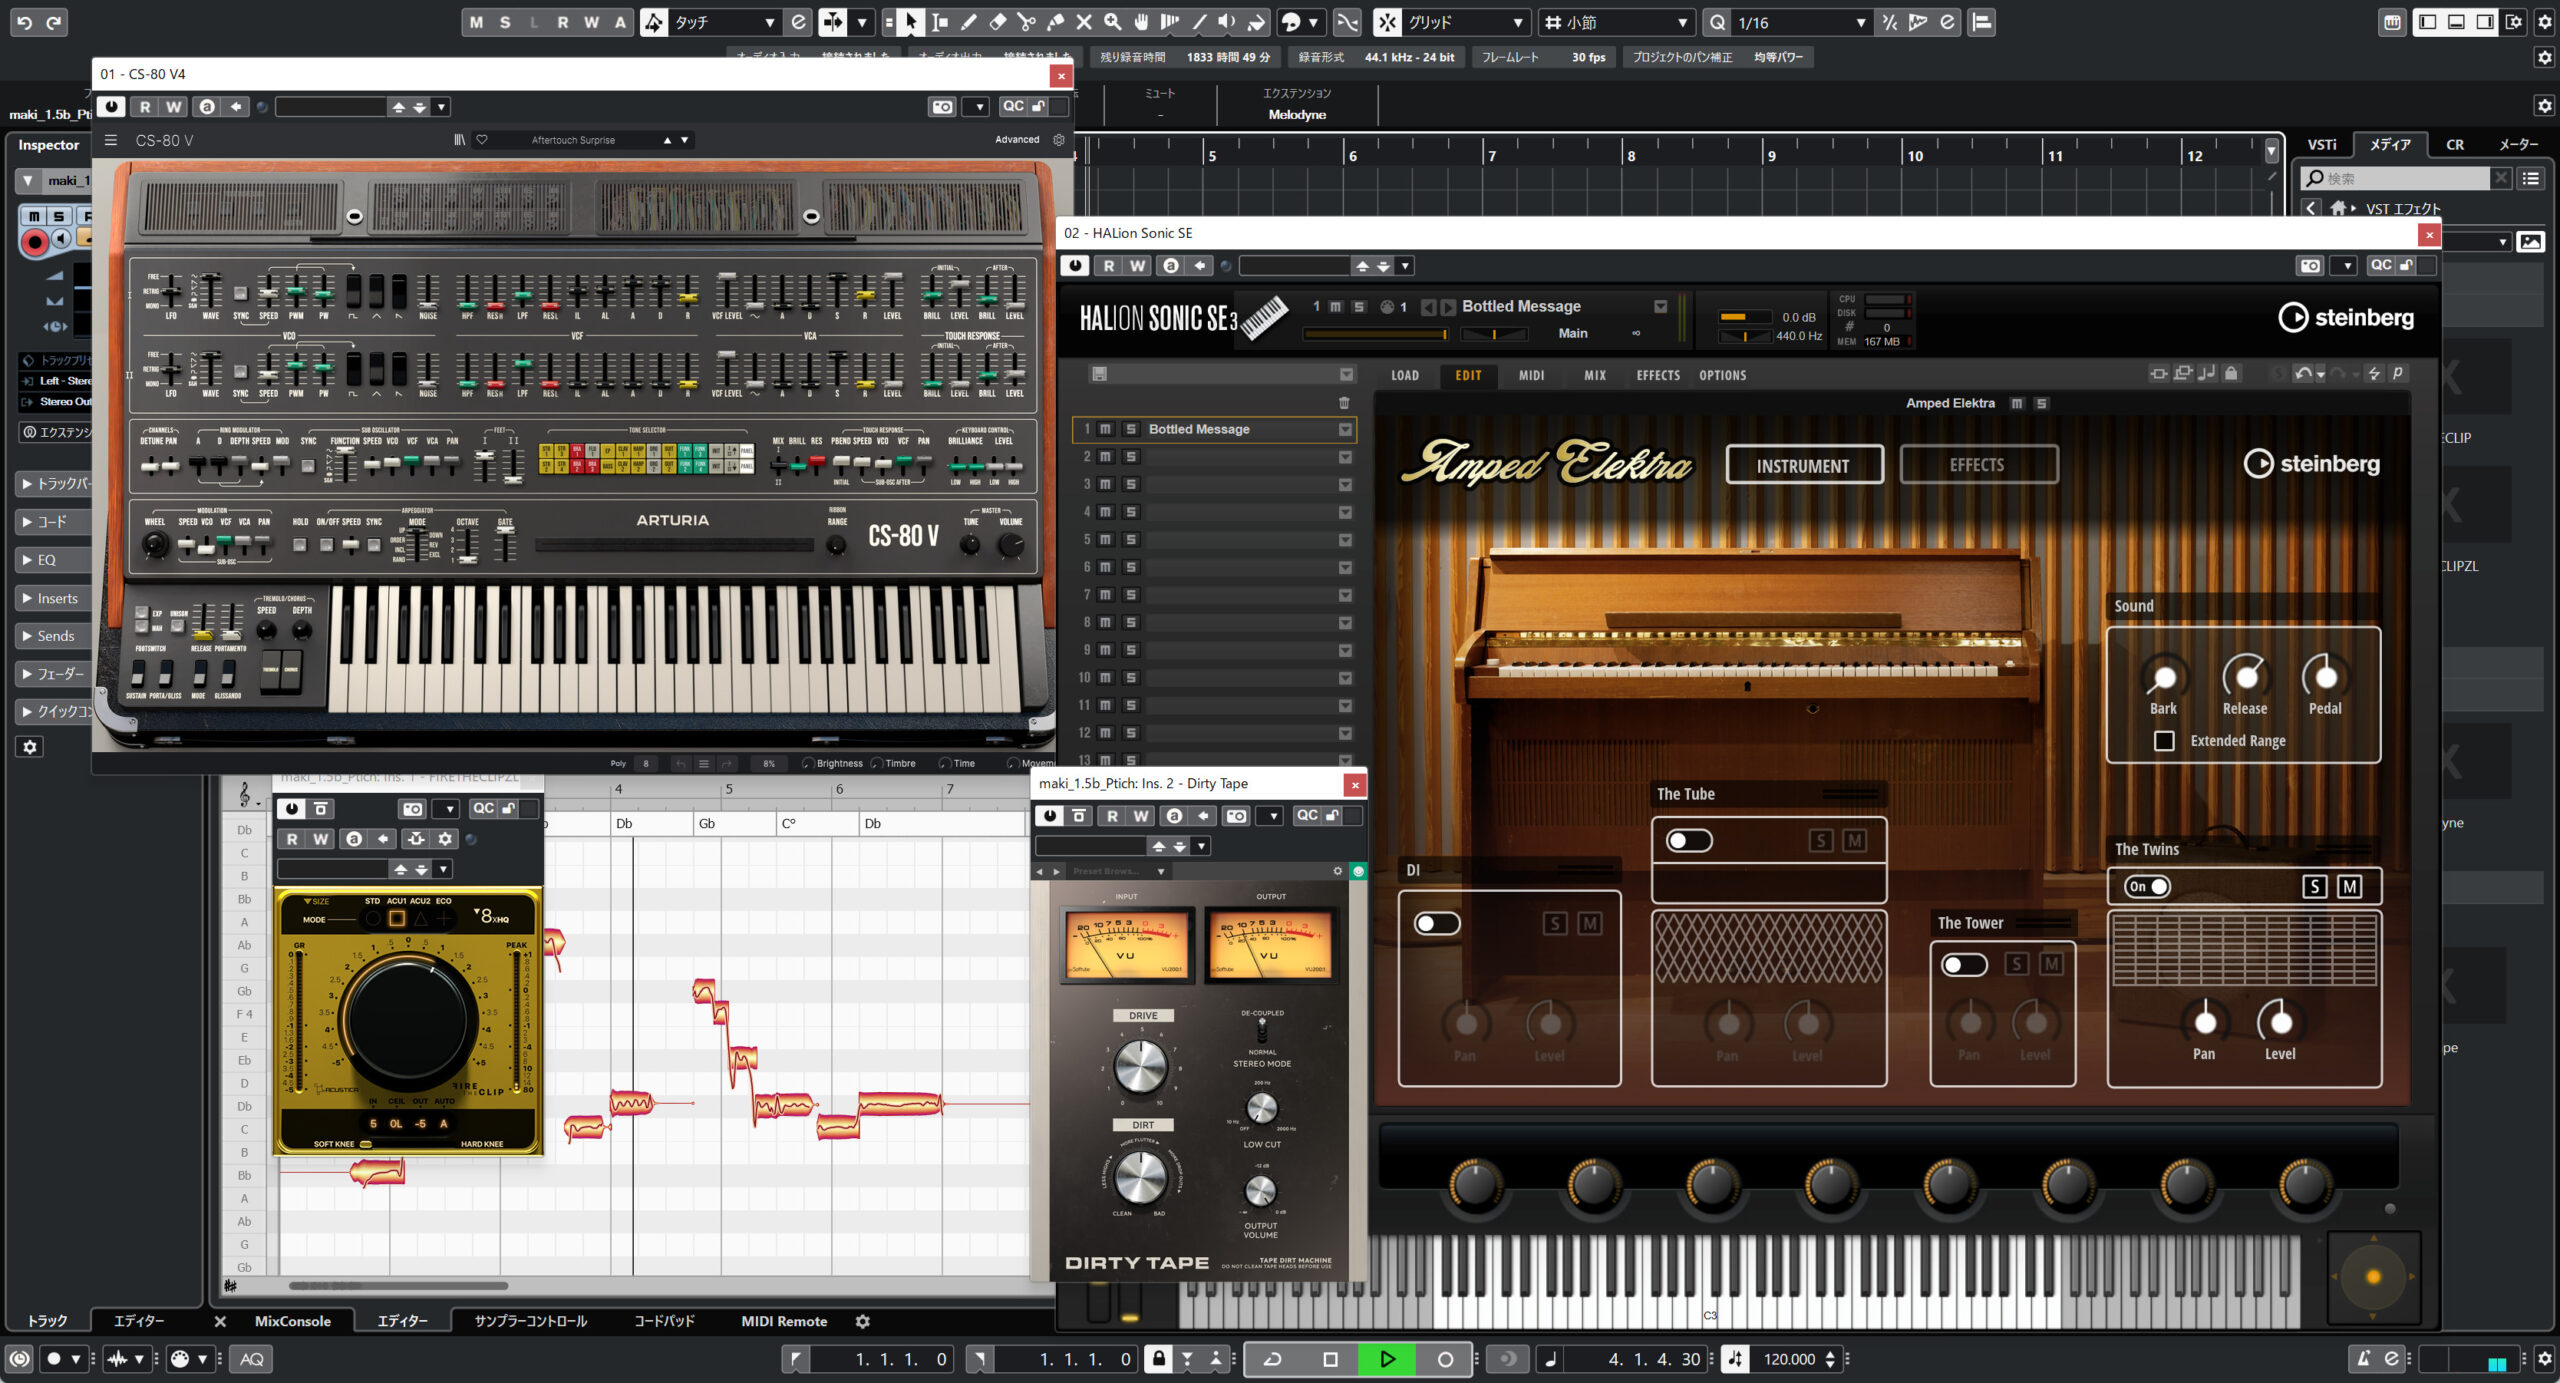
Task: Check the Extended Range checkbox
Action: pos(2165,741)
